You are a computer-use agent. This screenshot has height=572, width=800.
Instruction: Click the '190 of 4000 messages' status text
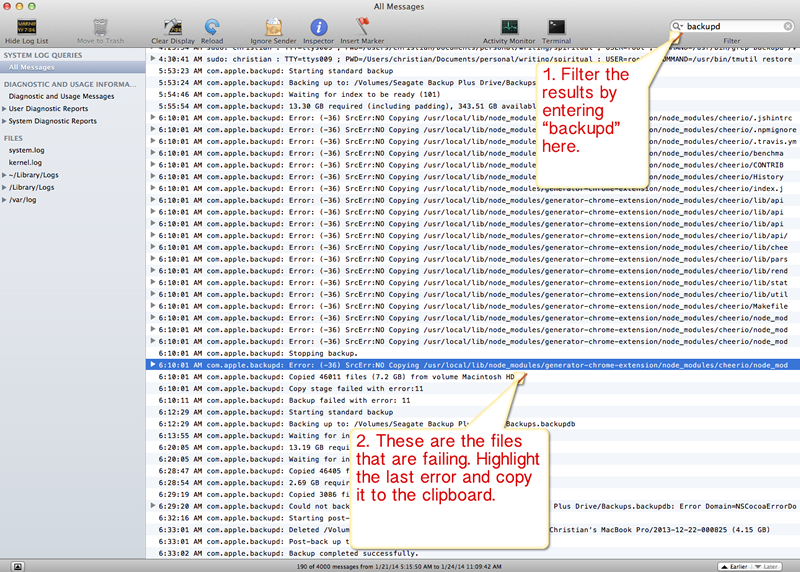399,566
